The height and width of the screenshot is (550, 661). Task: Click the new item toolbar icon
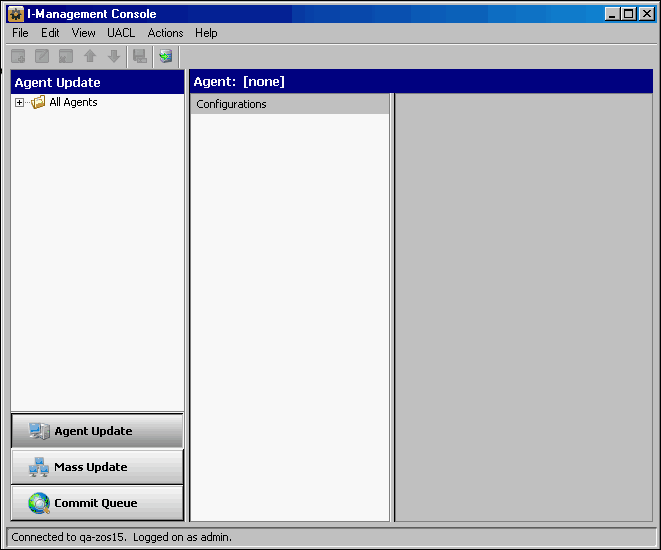pyautogui.click(x=18, y=56)
